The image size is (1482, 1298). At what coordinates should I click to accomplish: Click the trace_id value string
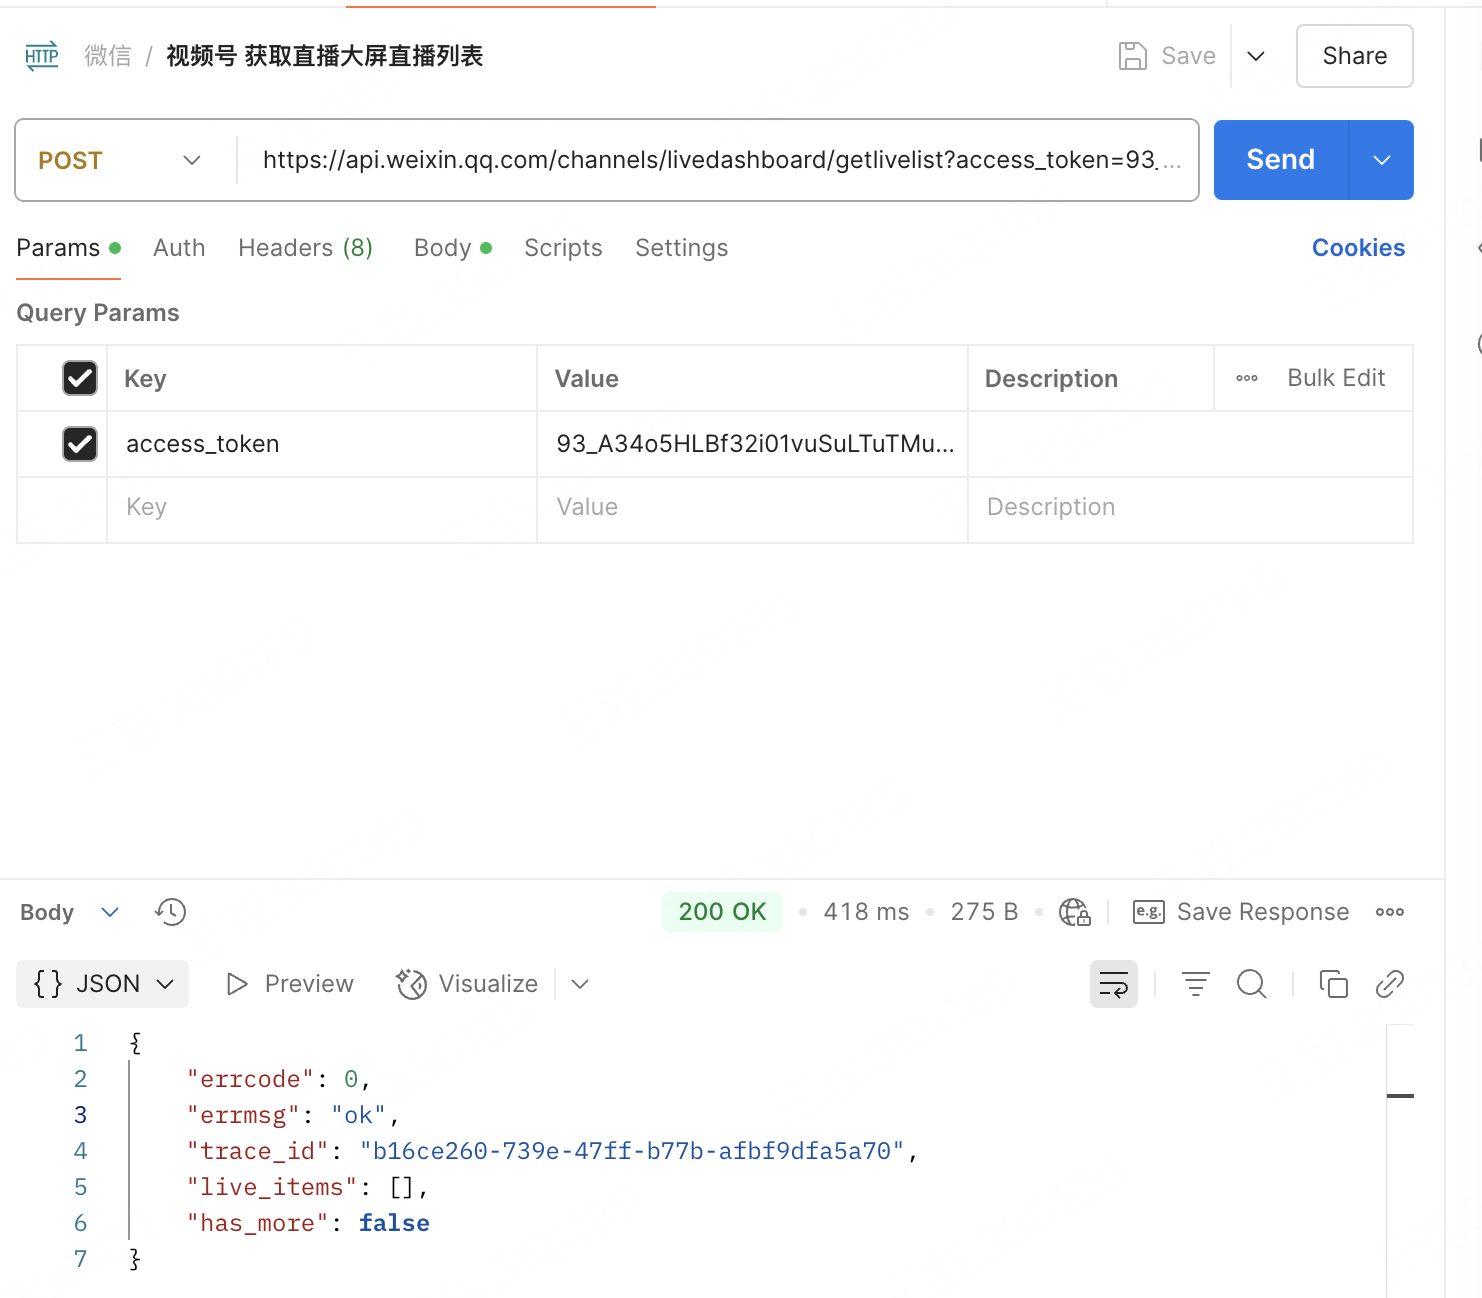632,1152
